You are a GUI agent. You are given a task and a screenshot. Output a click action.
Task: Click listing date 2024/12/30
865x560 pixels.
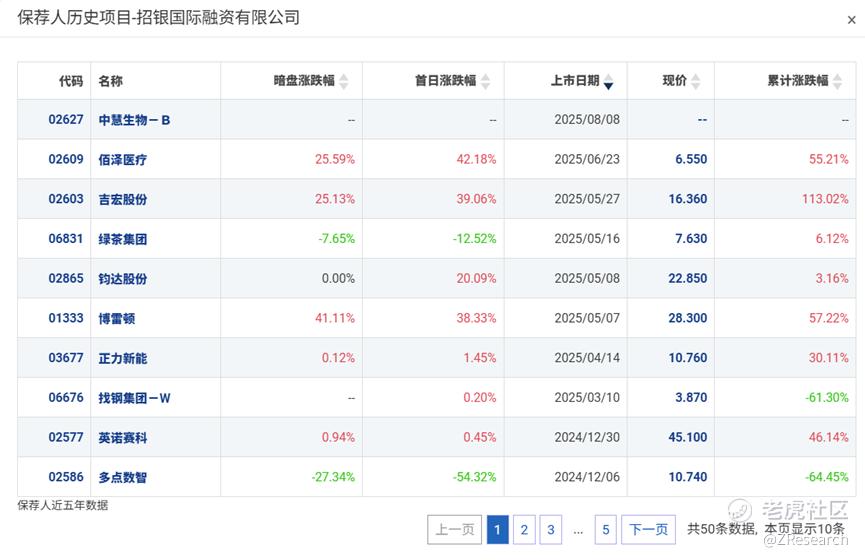point(587,438)
